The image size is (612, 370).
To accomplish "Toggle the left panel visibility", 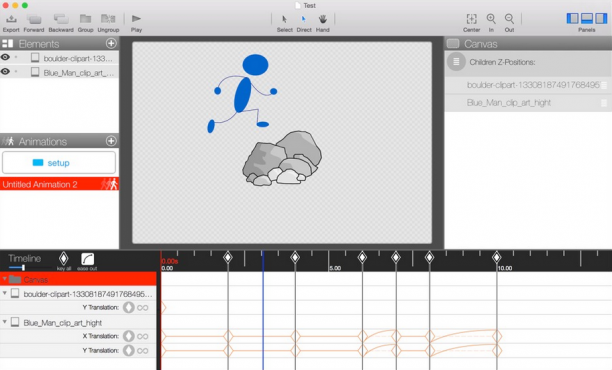I will click(573, 18).
